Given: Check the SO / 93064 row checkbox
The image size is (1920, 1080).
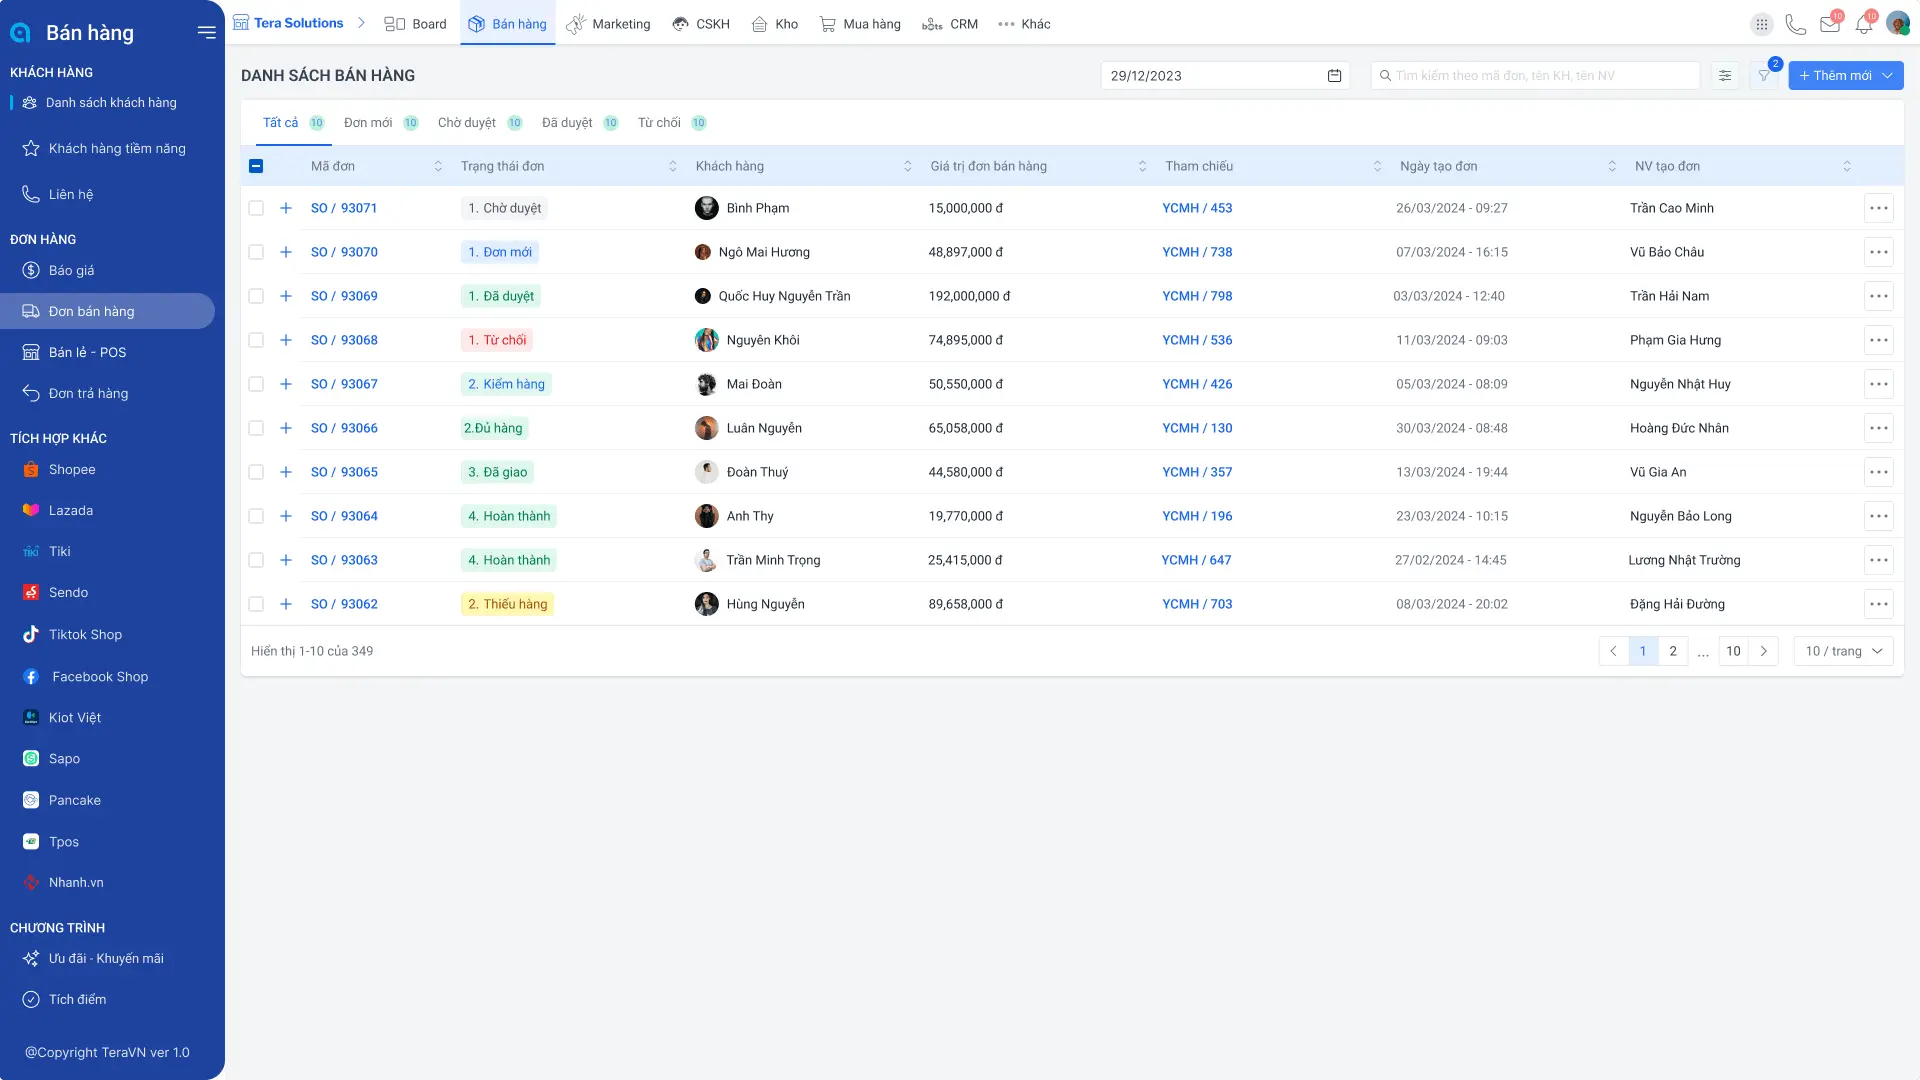Looking at the screenshot, I should pos(256,516).
